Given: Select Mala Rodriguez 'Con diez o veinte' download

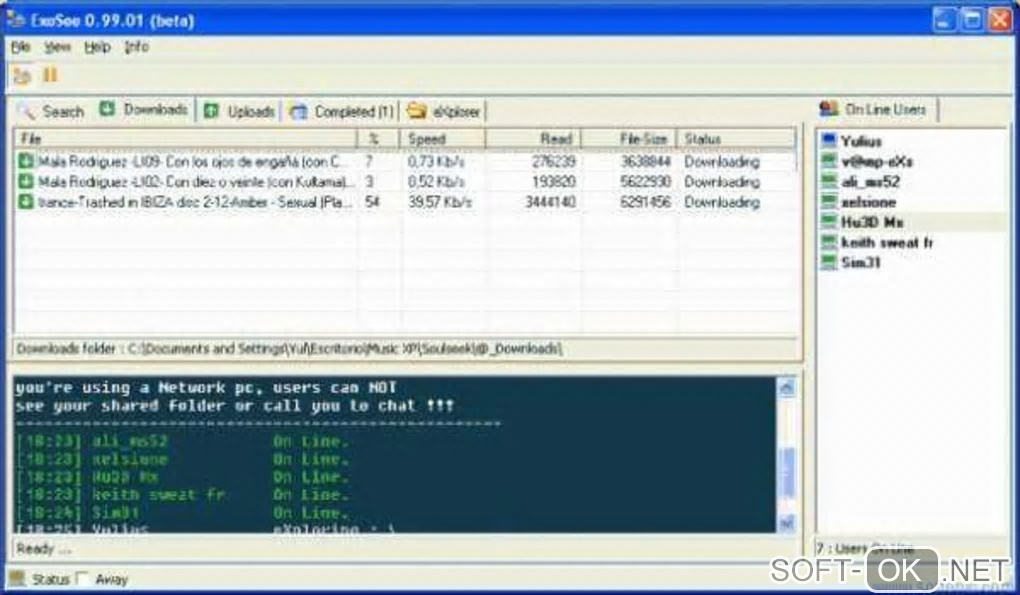Looking at the screenshot, I should 406,181.
